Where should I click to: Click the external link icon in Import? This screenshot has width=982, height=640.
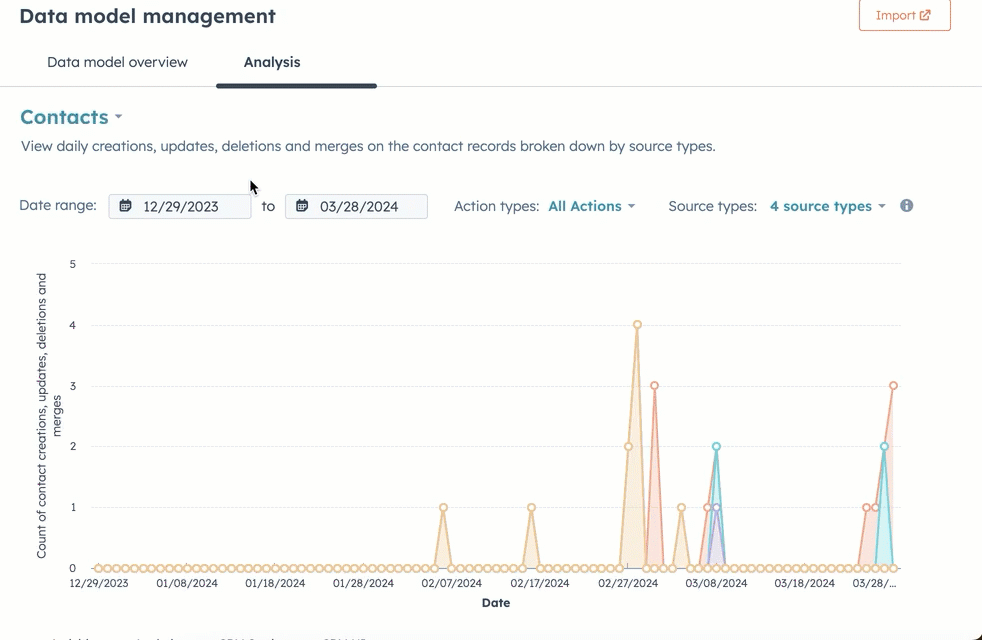pos(925,15)
